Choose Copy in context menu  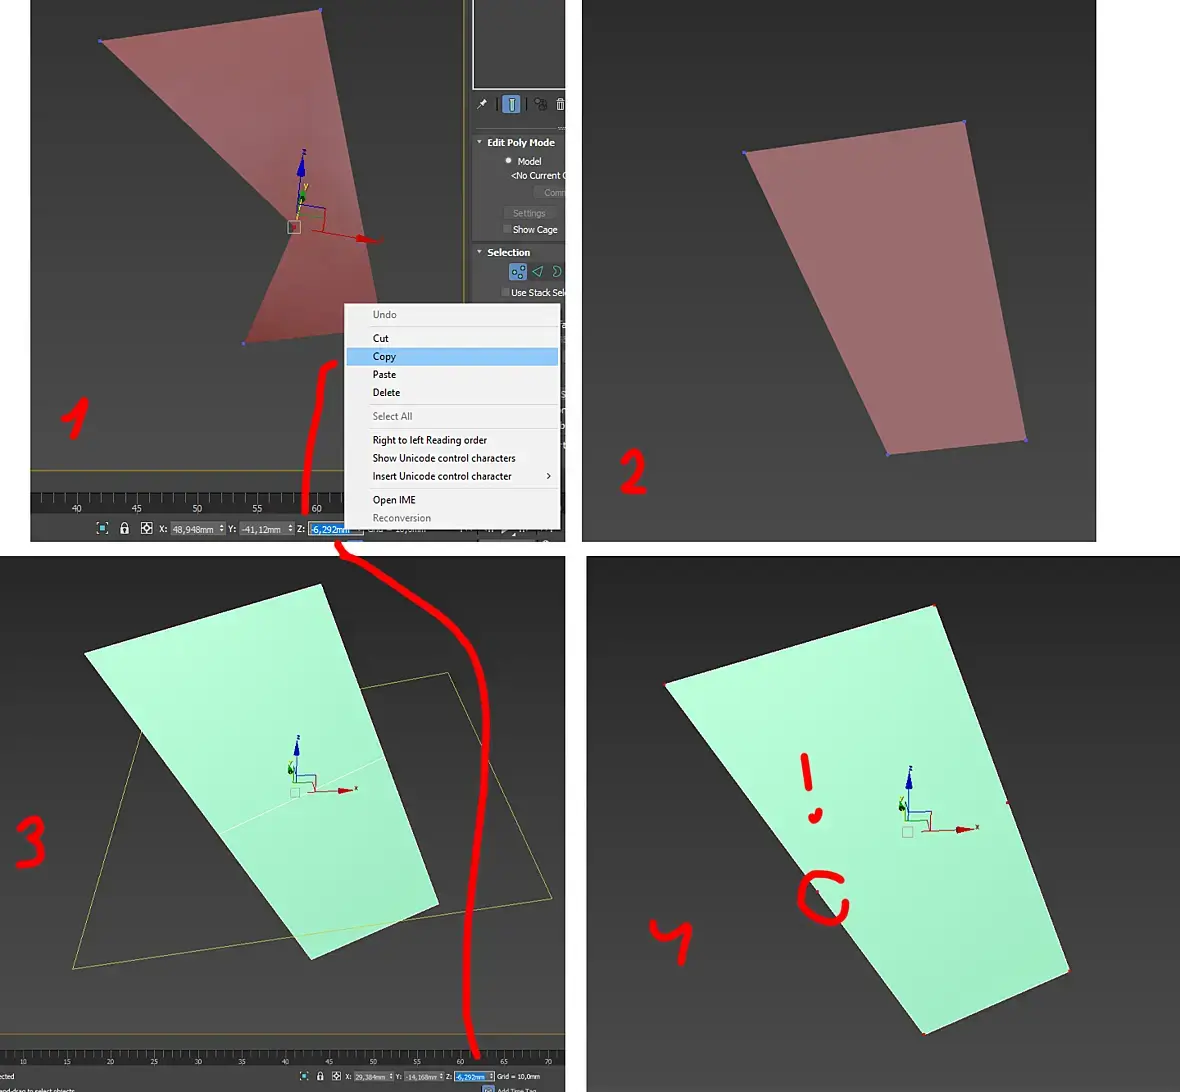[x=452, y=356]
